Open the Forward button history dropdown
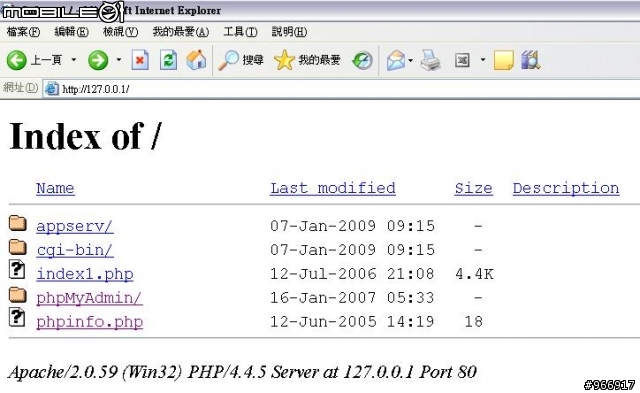Image resolution: width=640 pixels, height=393 pixels. (x=119, y=60)
